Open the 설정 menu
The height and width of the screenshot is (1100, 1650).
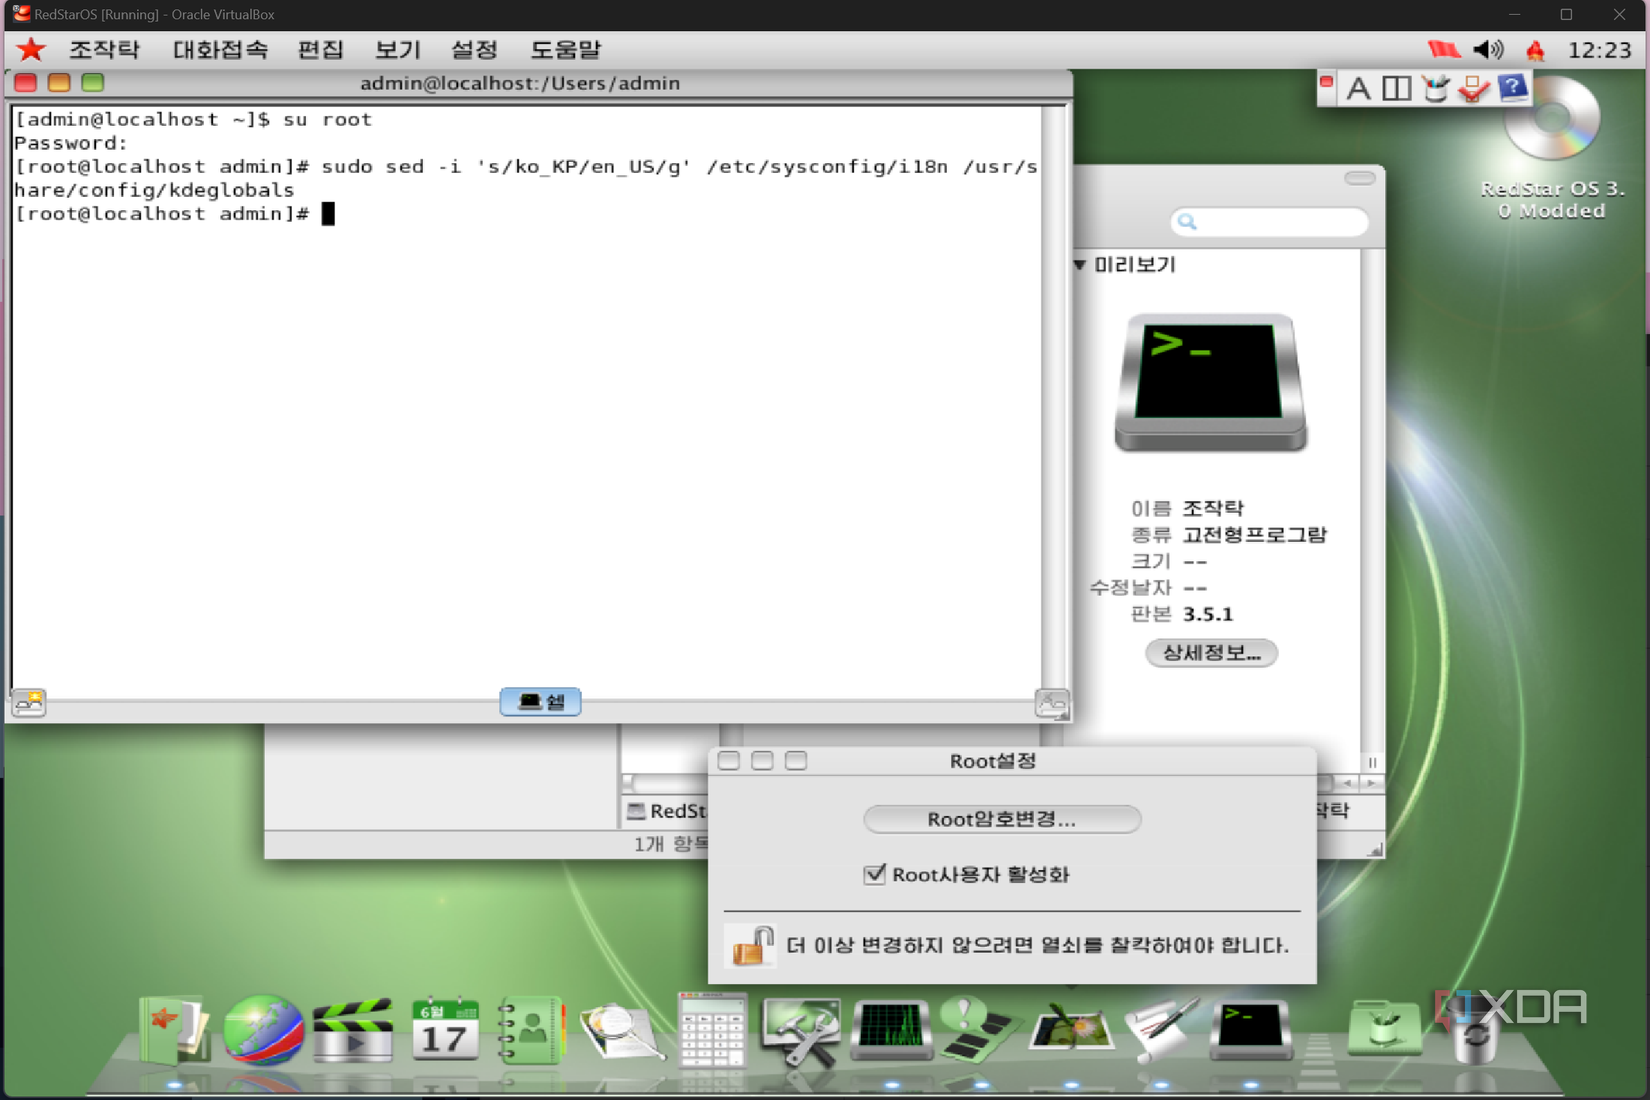coord(474,49)
